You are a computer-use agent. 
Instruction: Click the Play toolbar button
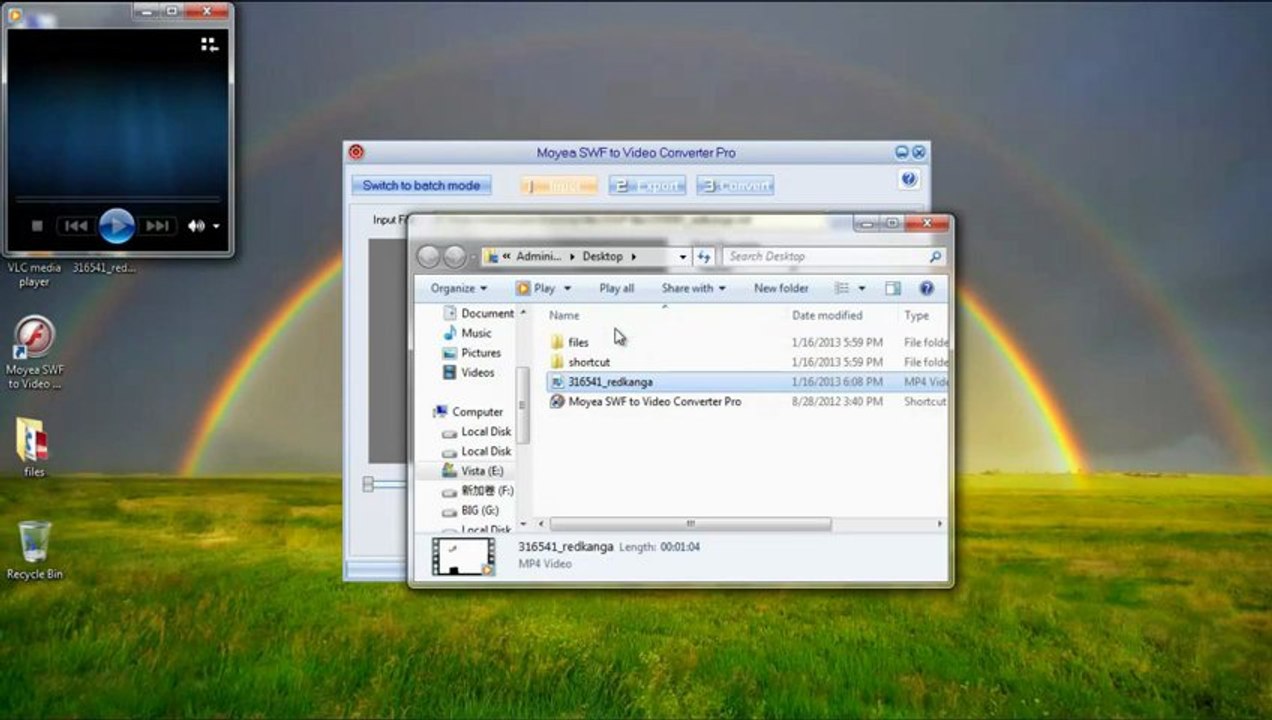536,288
